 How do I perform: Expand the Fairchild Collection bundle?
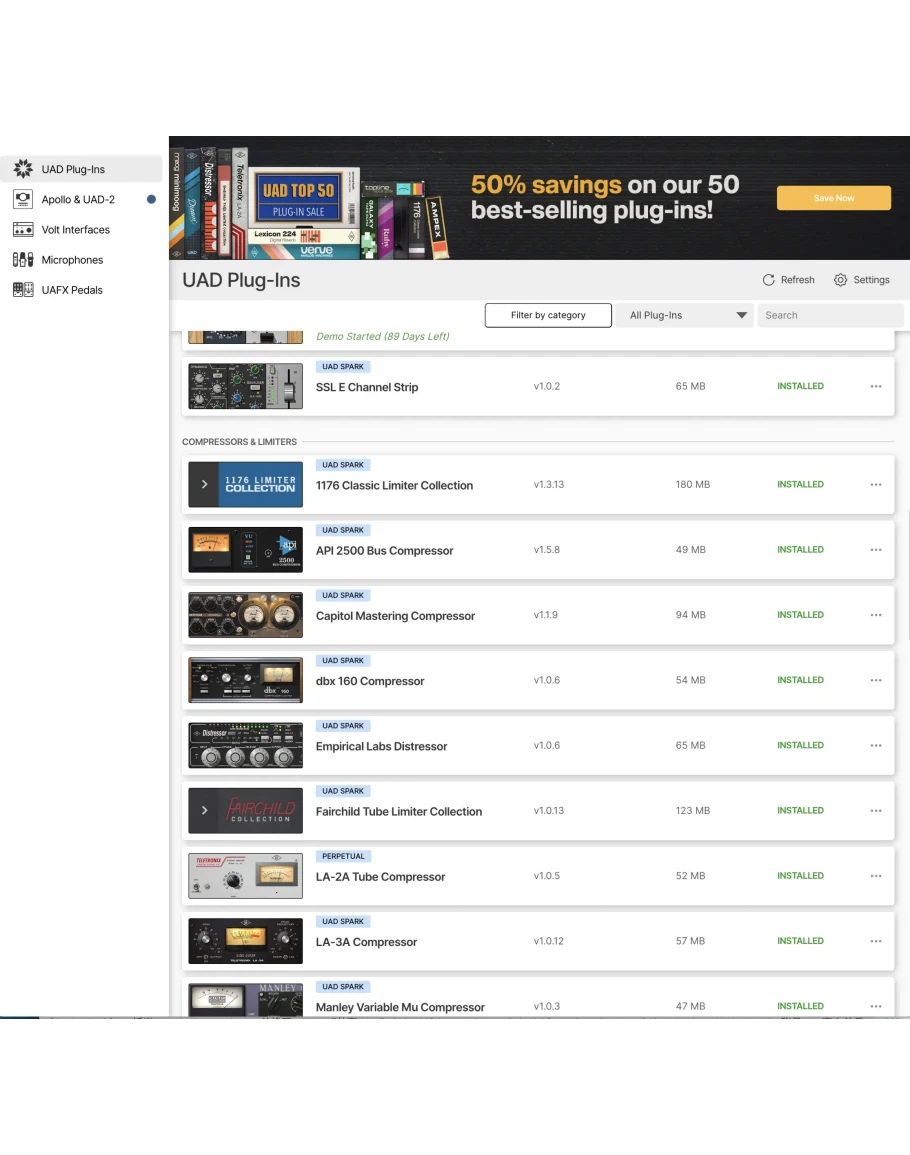204,810
